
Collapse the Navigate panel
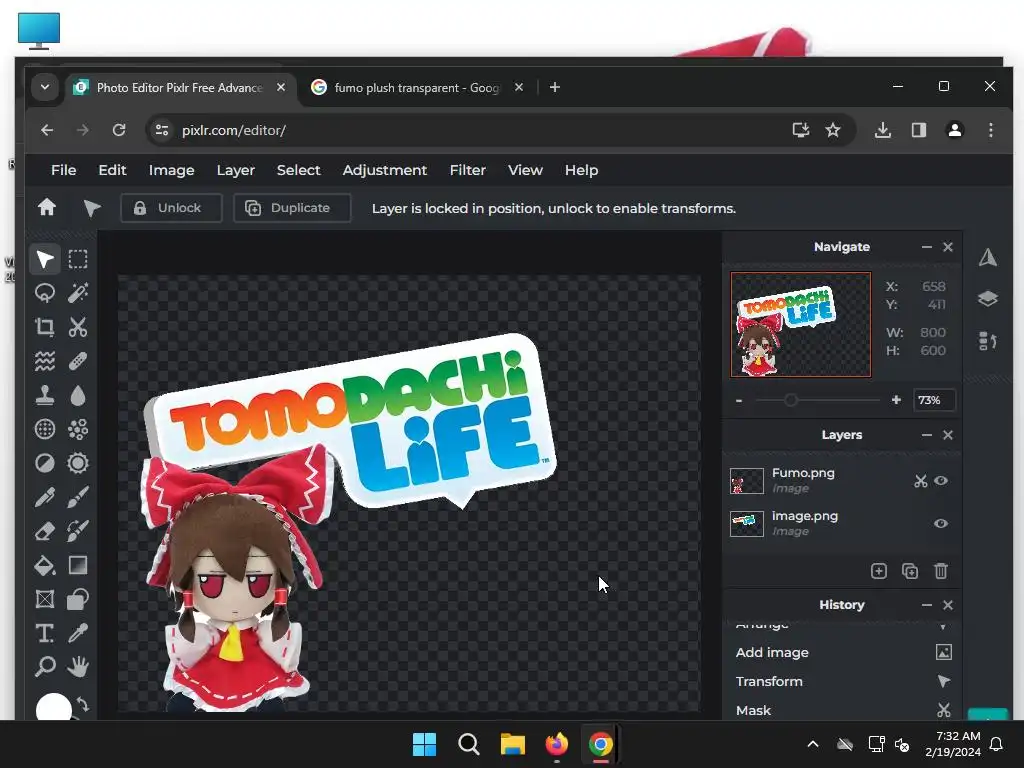927,247
